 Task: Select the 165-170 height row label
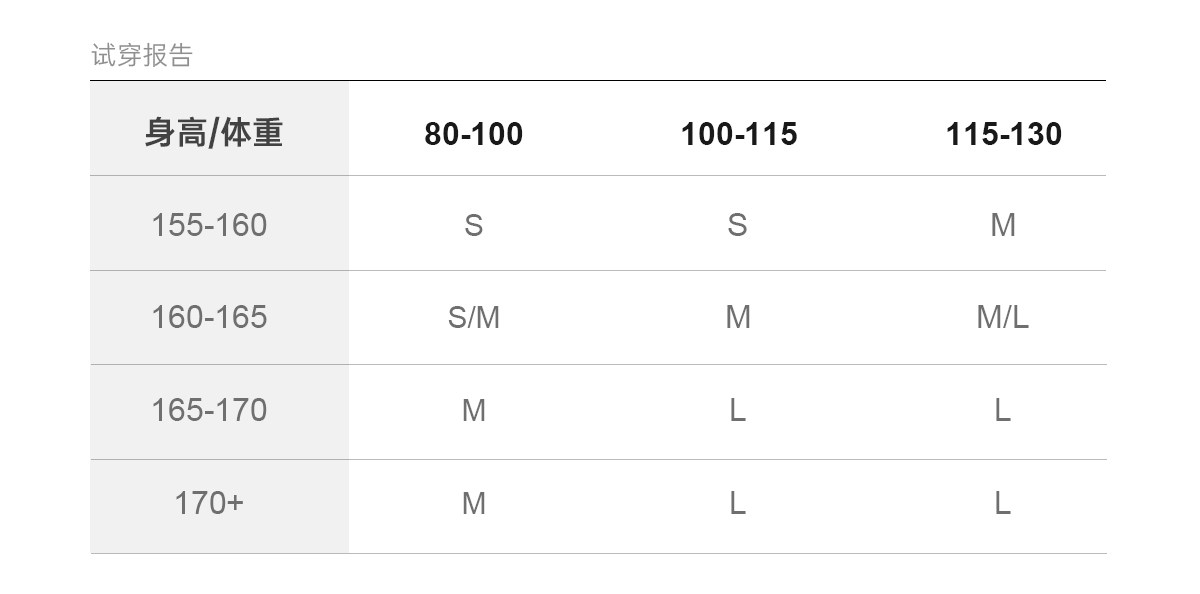(x=209, y=410)
